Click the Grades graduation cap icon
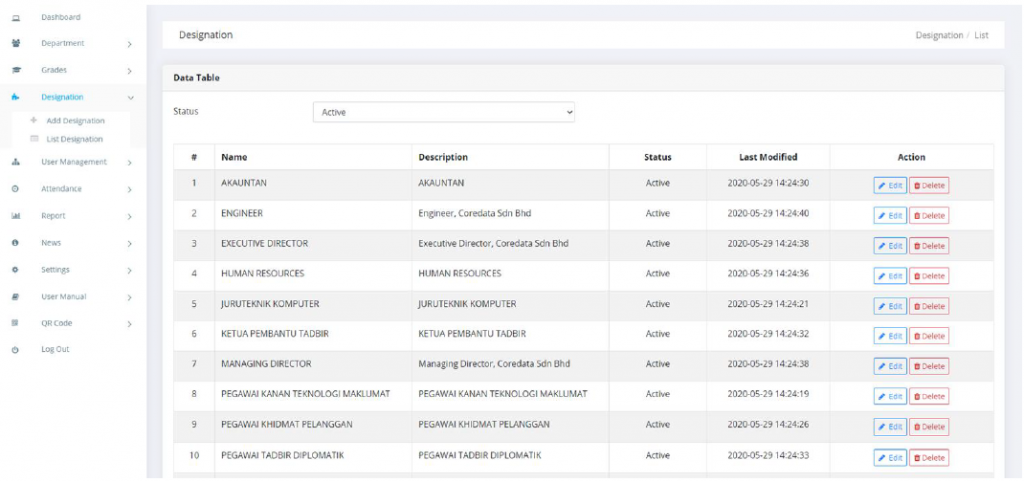Screen dimensions: 1024x482 click(x=15, y=71)
